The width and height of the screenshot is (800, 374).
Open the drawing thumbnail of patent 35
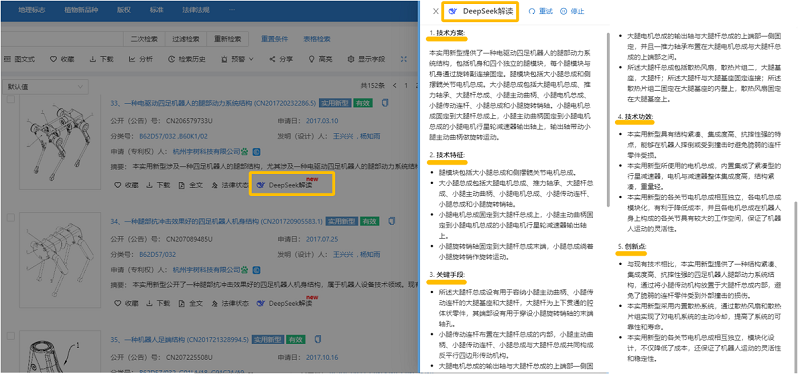[61, 352]
